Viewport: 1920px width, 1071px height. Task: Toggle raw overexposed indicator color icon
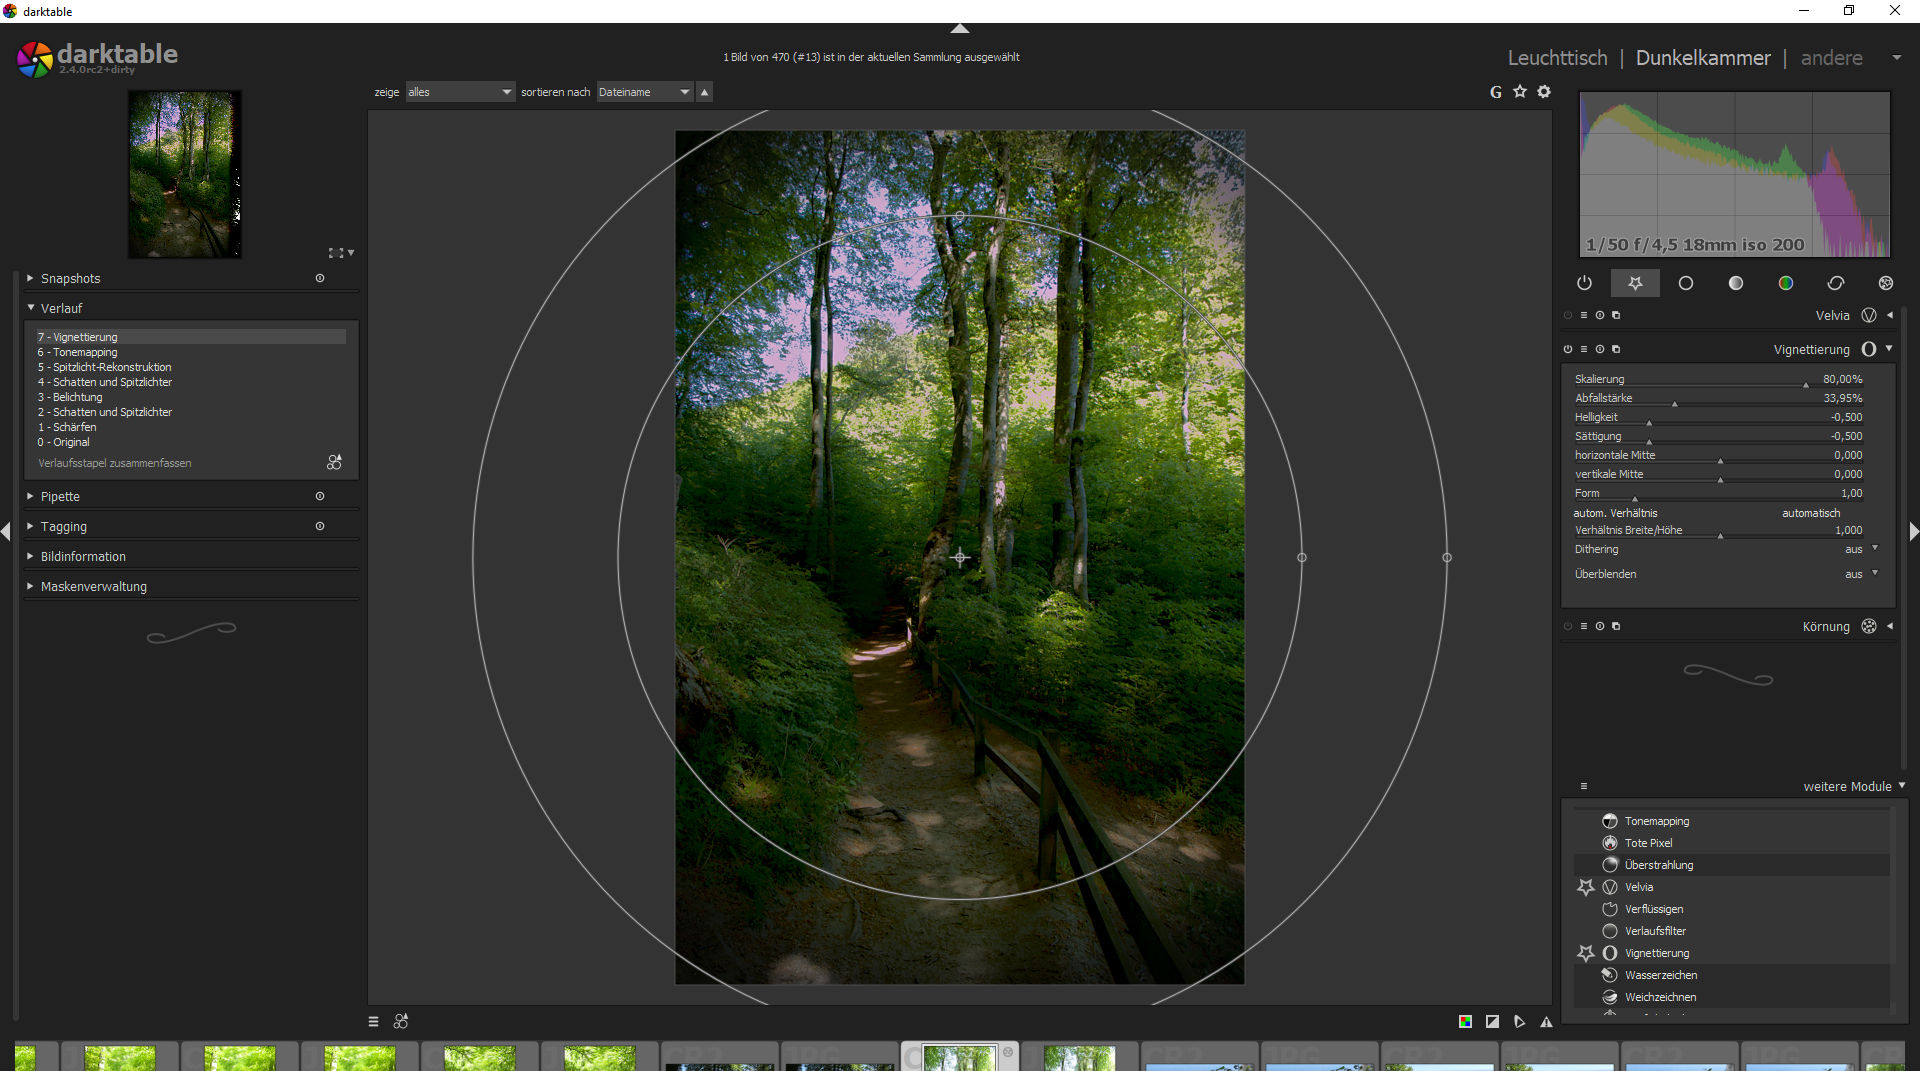click(x=1465, y=1021)
